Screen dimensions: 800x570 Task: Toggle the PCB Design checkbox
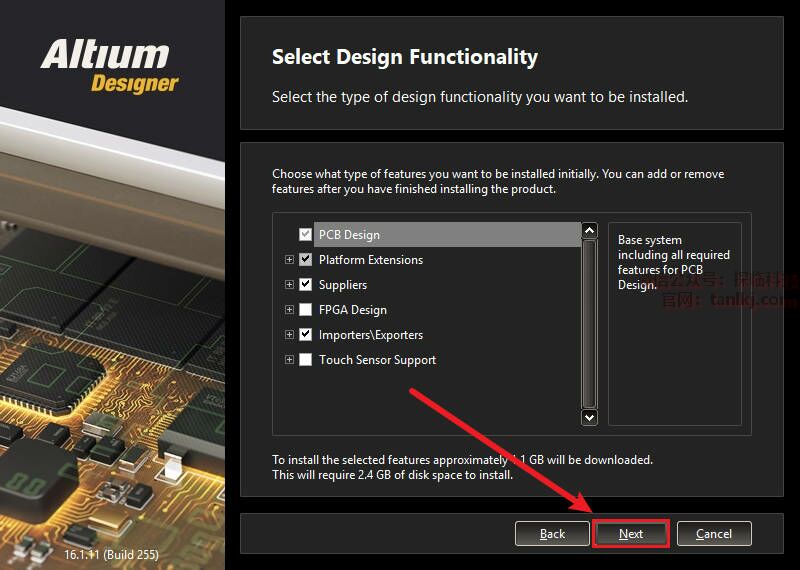click(305, 234)
